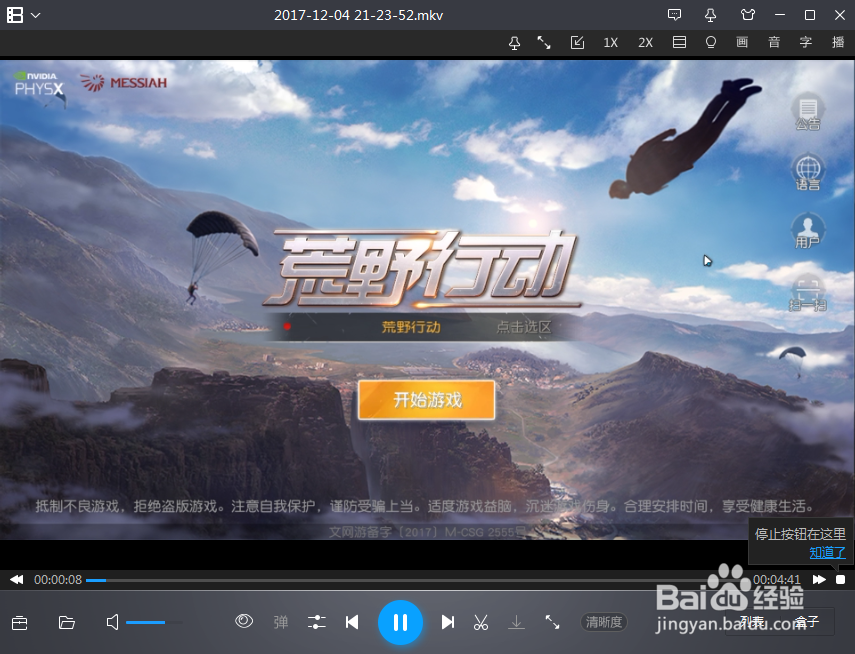
Task: Toggle 弹 danmaku comments
Action: click(281, 622)
